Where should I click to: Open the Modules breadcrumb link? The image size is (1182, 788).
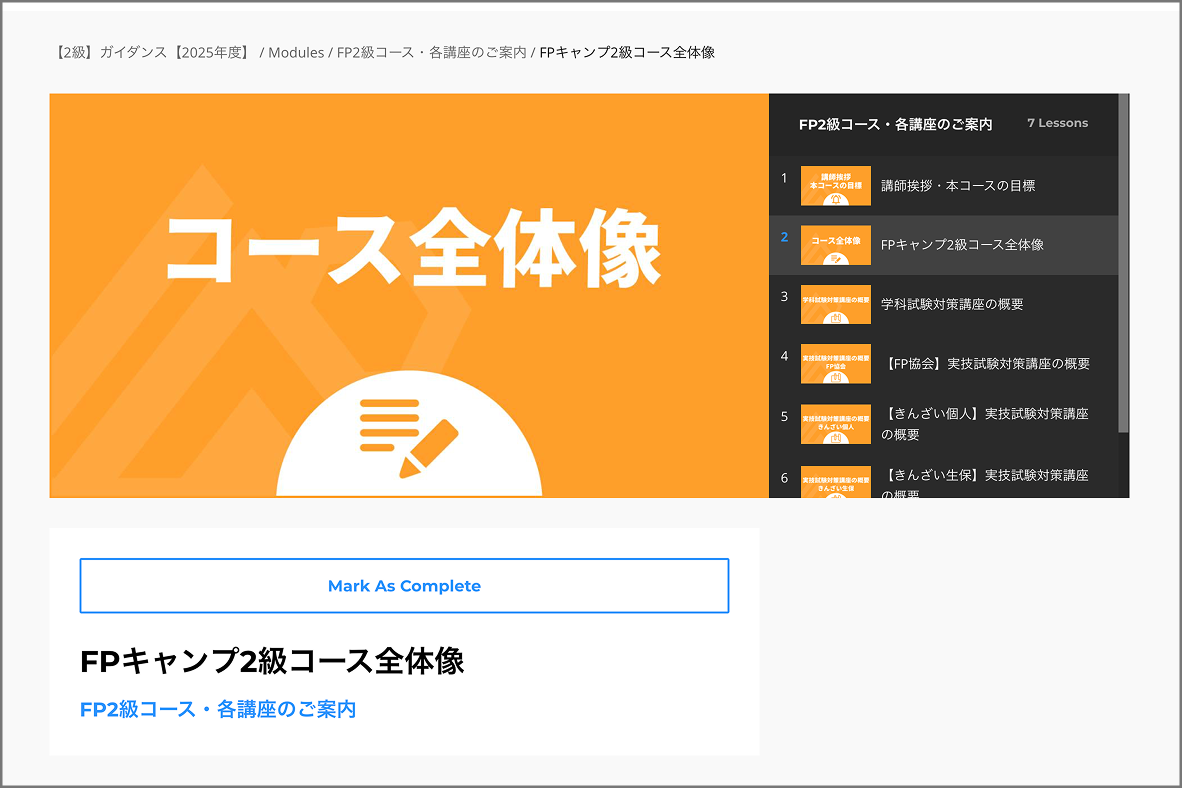coord(296,52)
